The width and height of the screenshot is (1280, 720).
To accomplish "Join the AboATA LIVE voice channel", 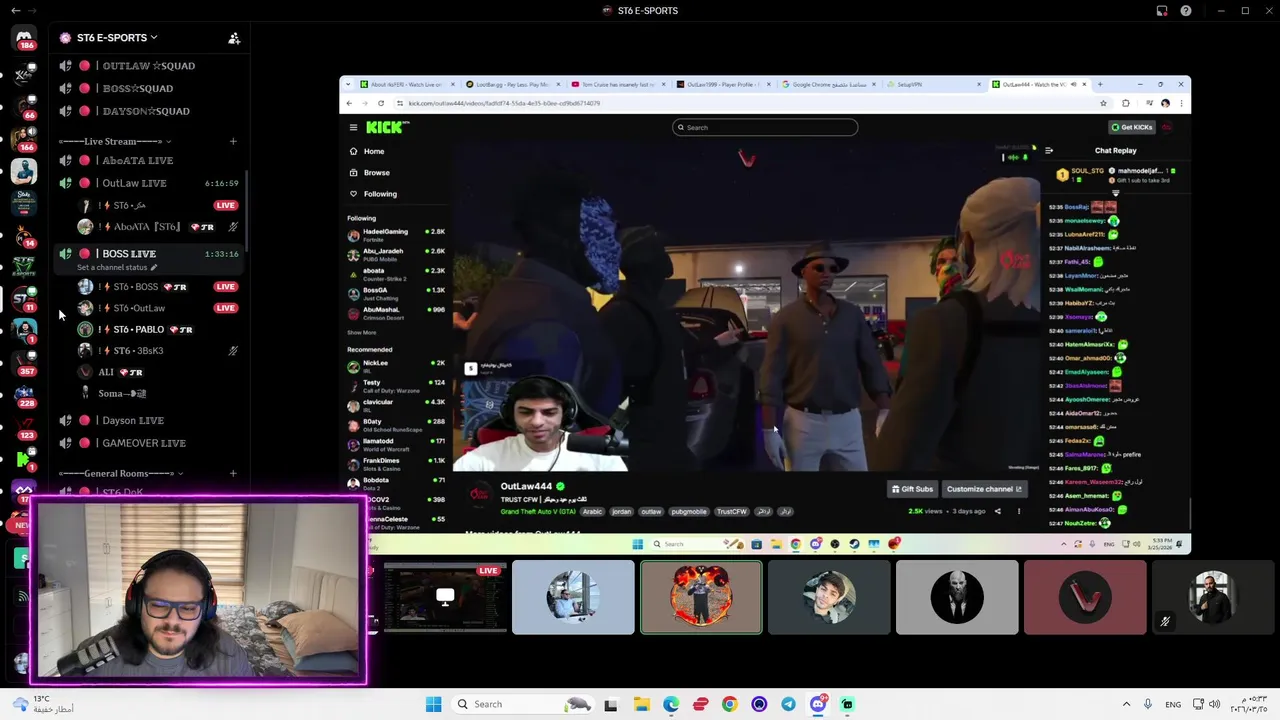I will [x=150, y=160].
